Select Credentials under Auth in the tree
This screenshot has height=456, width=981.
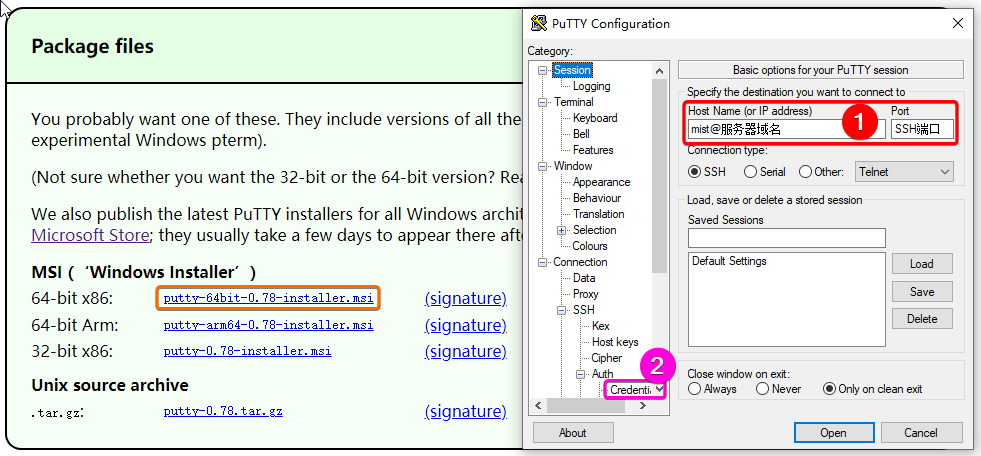coord(632,390)
